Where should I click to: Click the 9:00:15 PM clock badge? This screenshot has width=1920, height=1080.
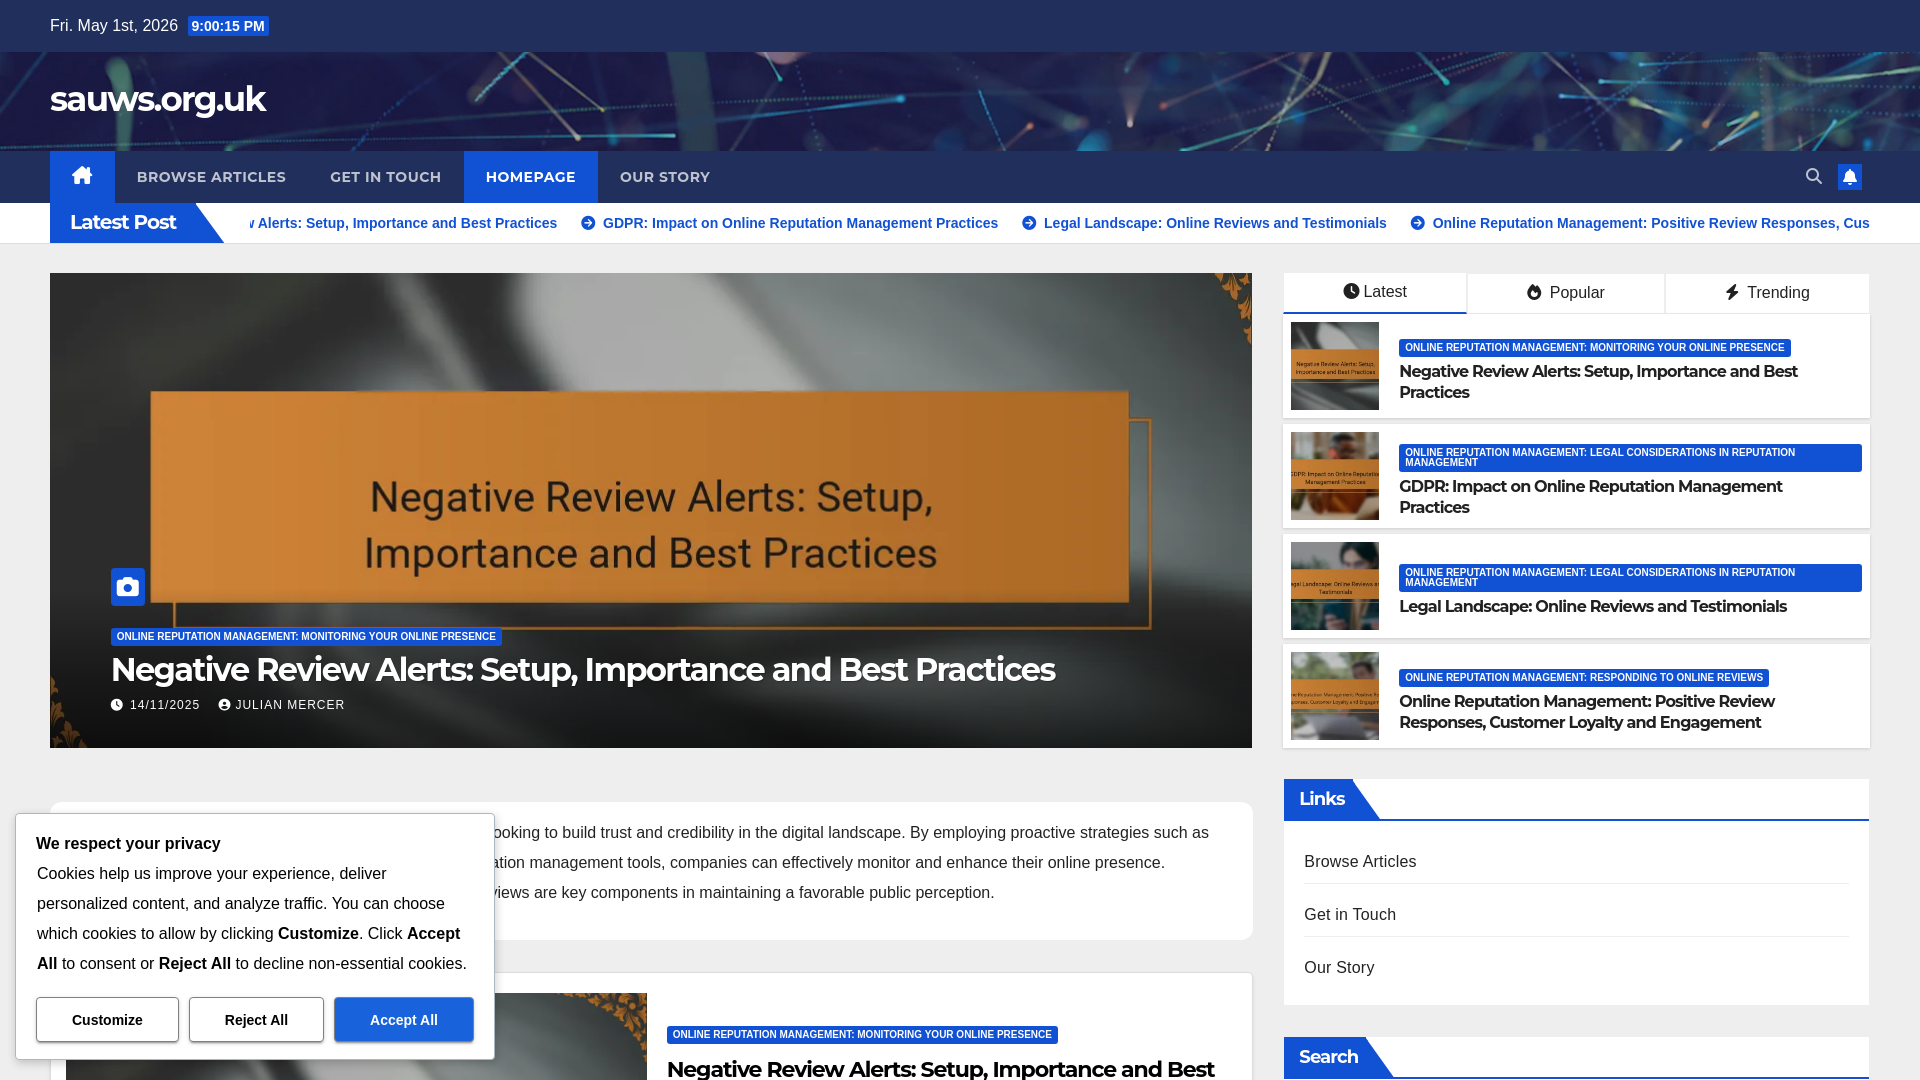(x=228, y=26)
